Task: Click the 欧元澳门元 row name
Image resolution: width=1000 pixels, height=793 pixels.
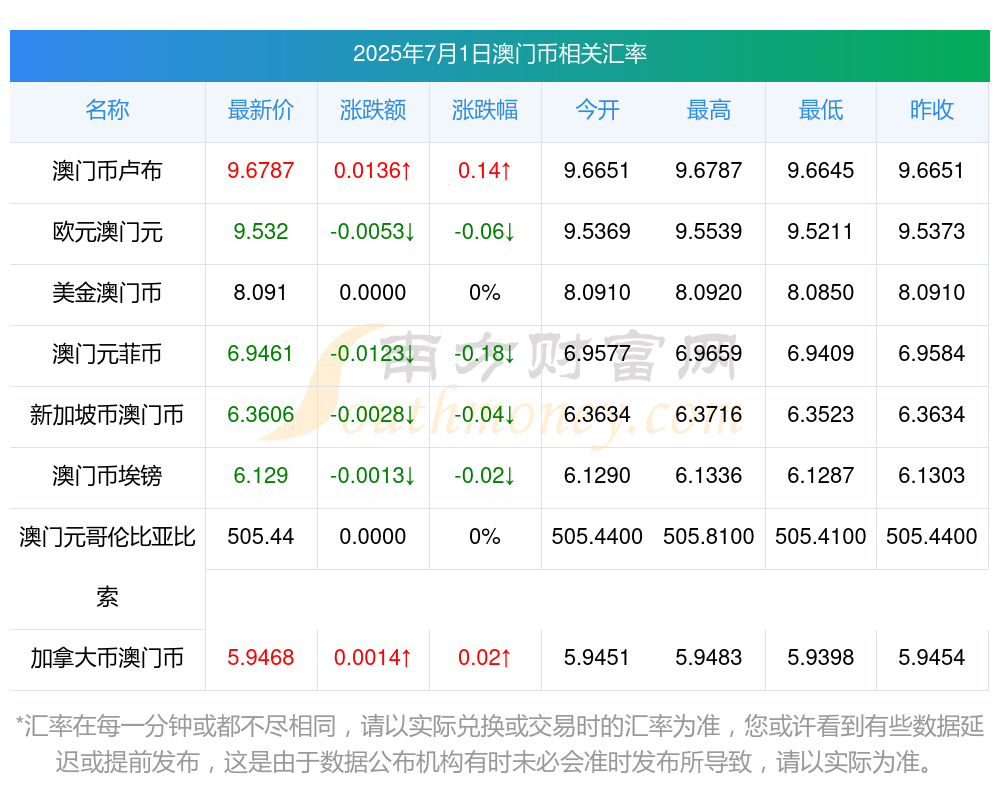Action: pos(107,232)
